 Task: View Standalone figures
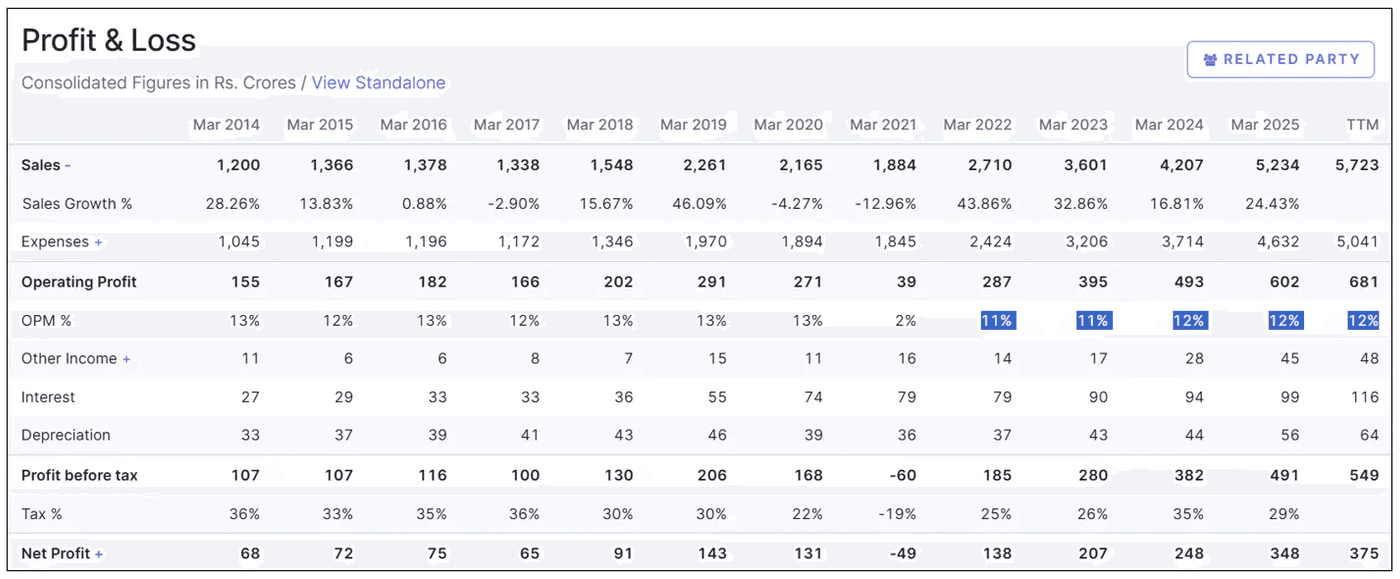click(x=379, y=83)
